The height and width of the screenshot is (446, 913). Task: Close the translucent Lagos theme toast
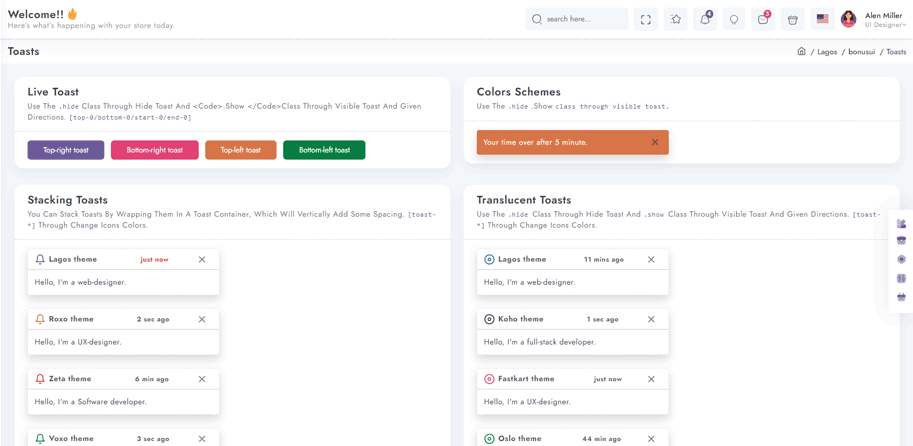point(652,260)
